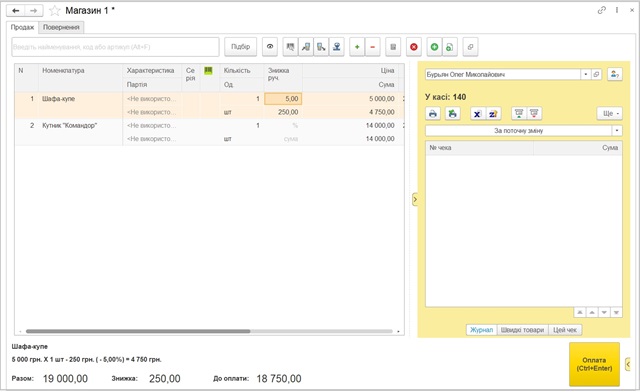Select the Швидкі товари tab
The image size is (640, 392).
click(522, 330)
